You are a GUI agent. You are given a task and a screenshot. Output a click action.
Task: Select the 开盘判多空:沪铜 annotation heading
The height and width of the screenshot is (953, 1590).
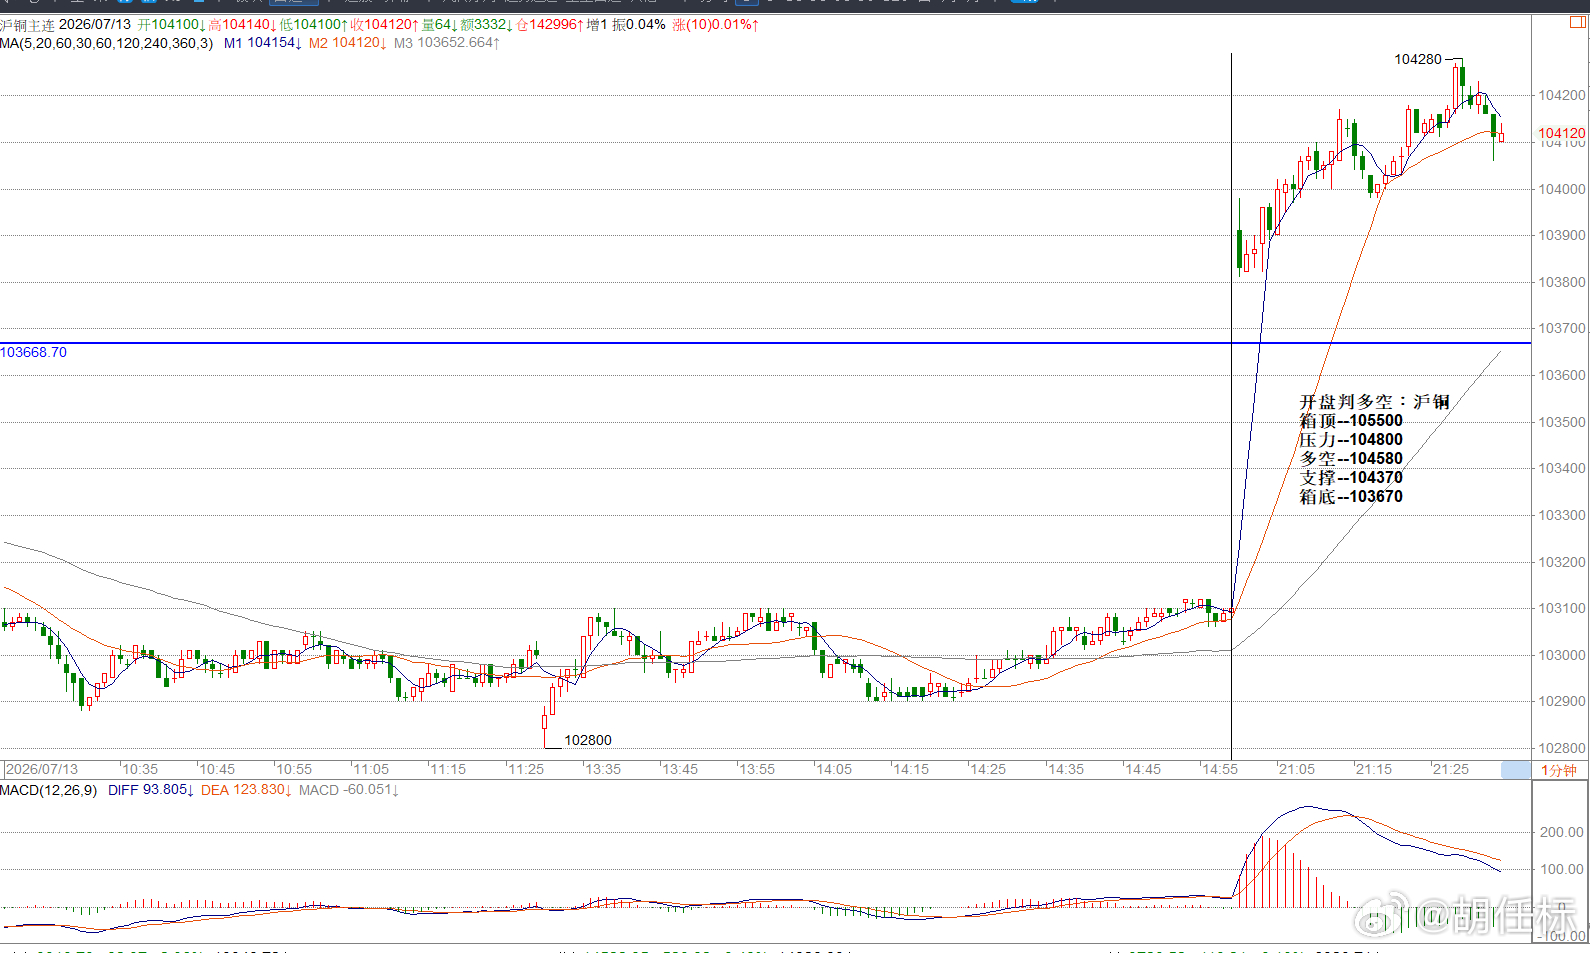point(1374,401)
